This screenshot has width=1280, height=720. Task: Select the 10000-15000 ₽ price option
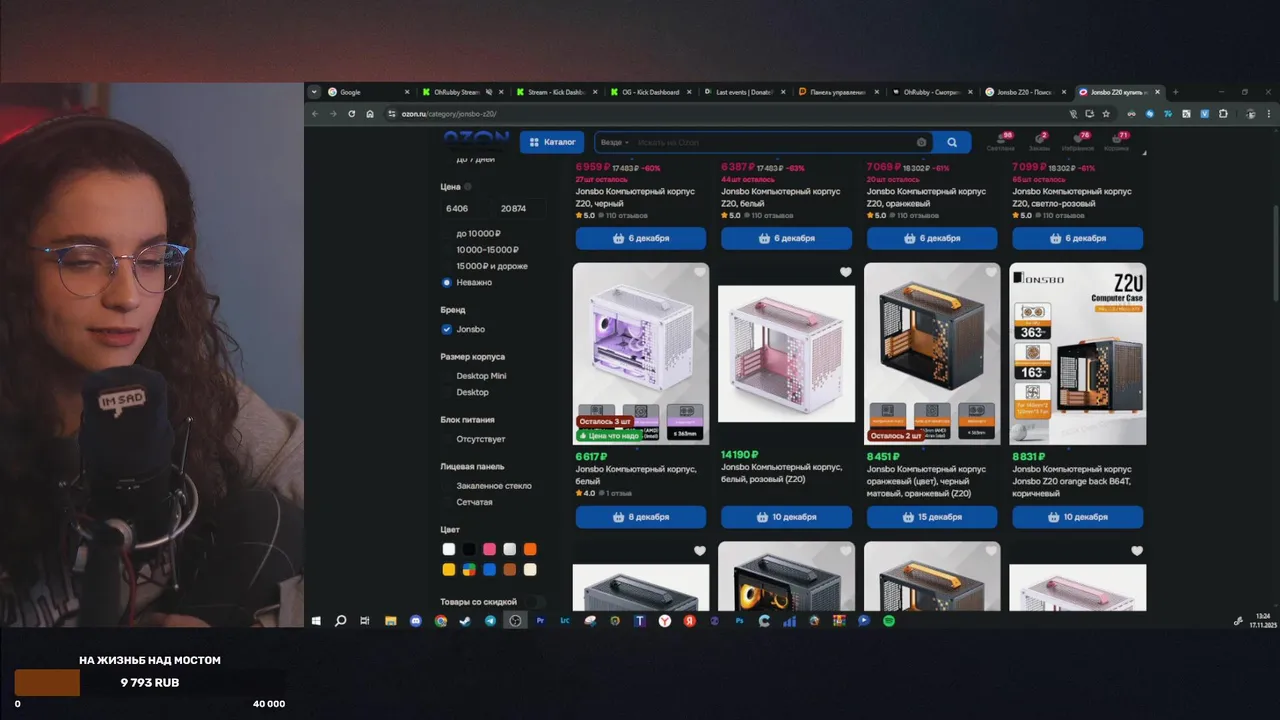tap(447, 250)
